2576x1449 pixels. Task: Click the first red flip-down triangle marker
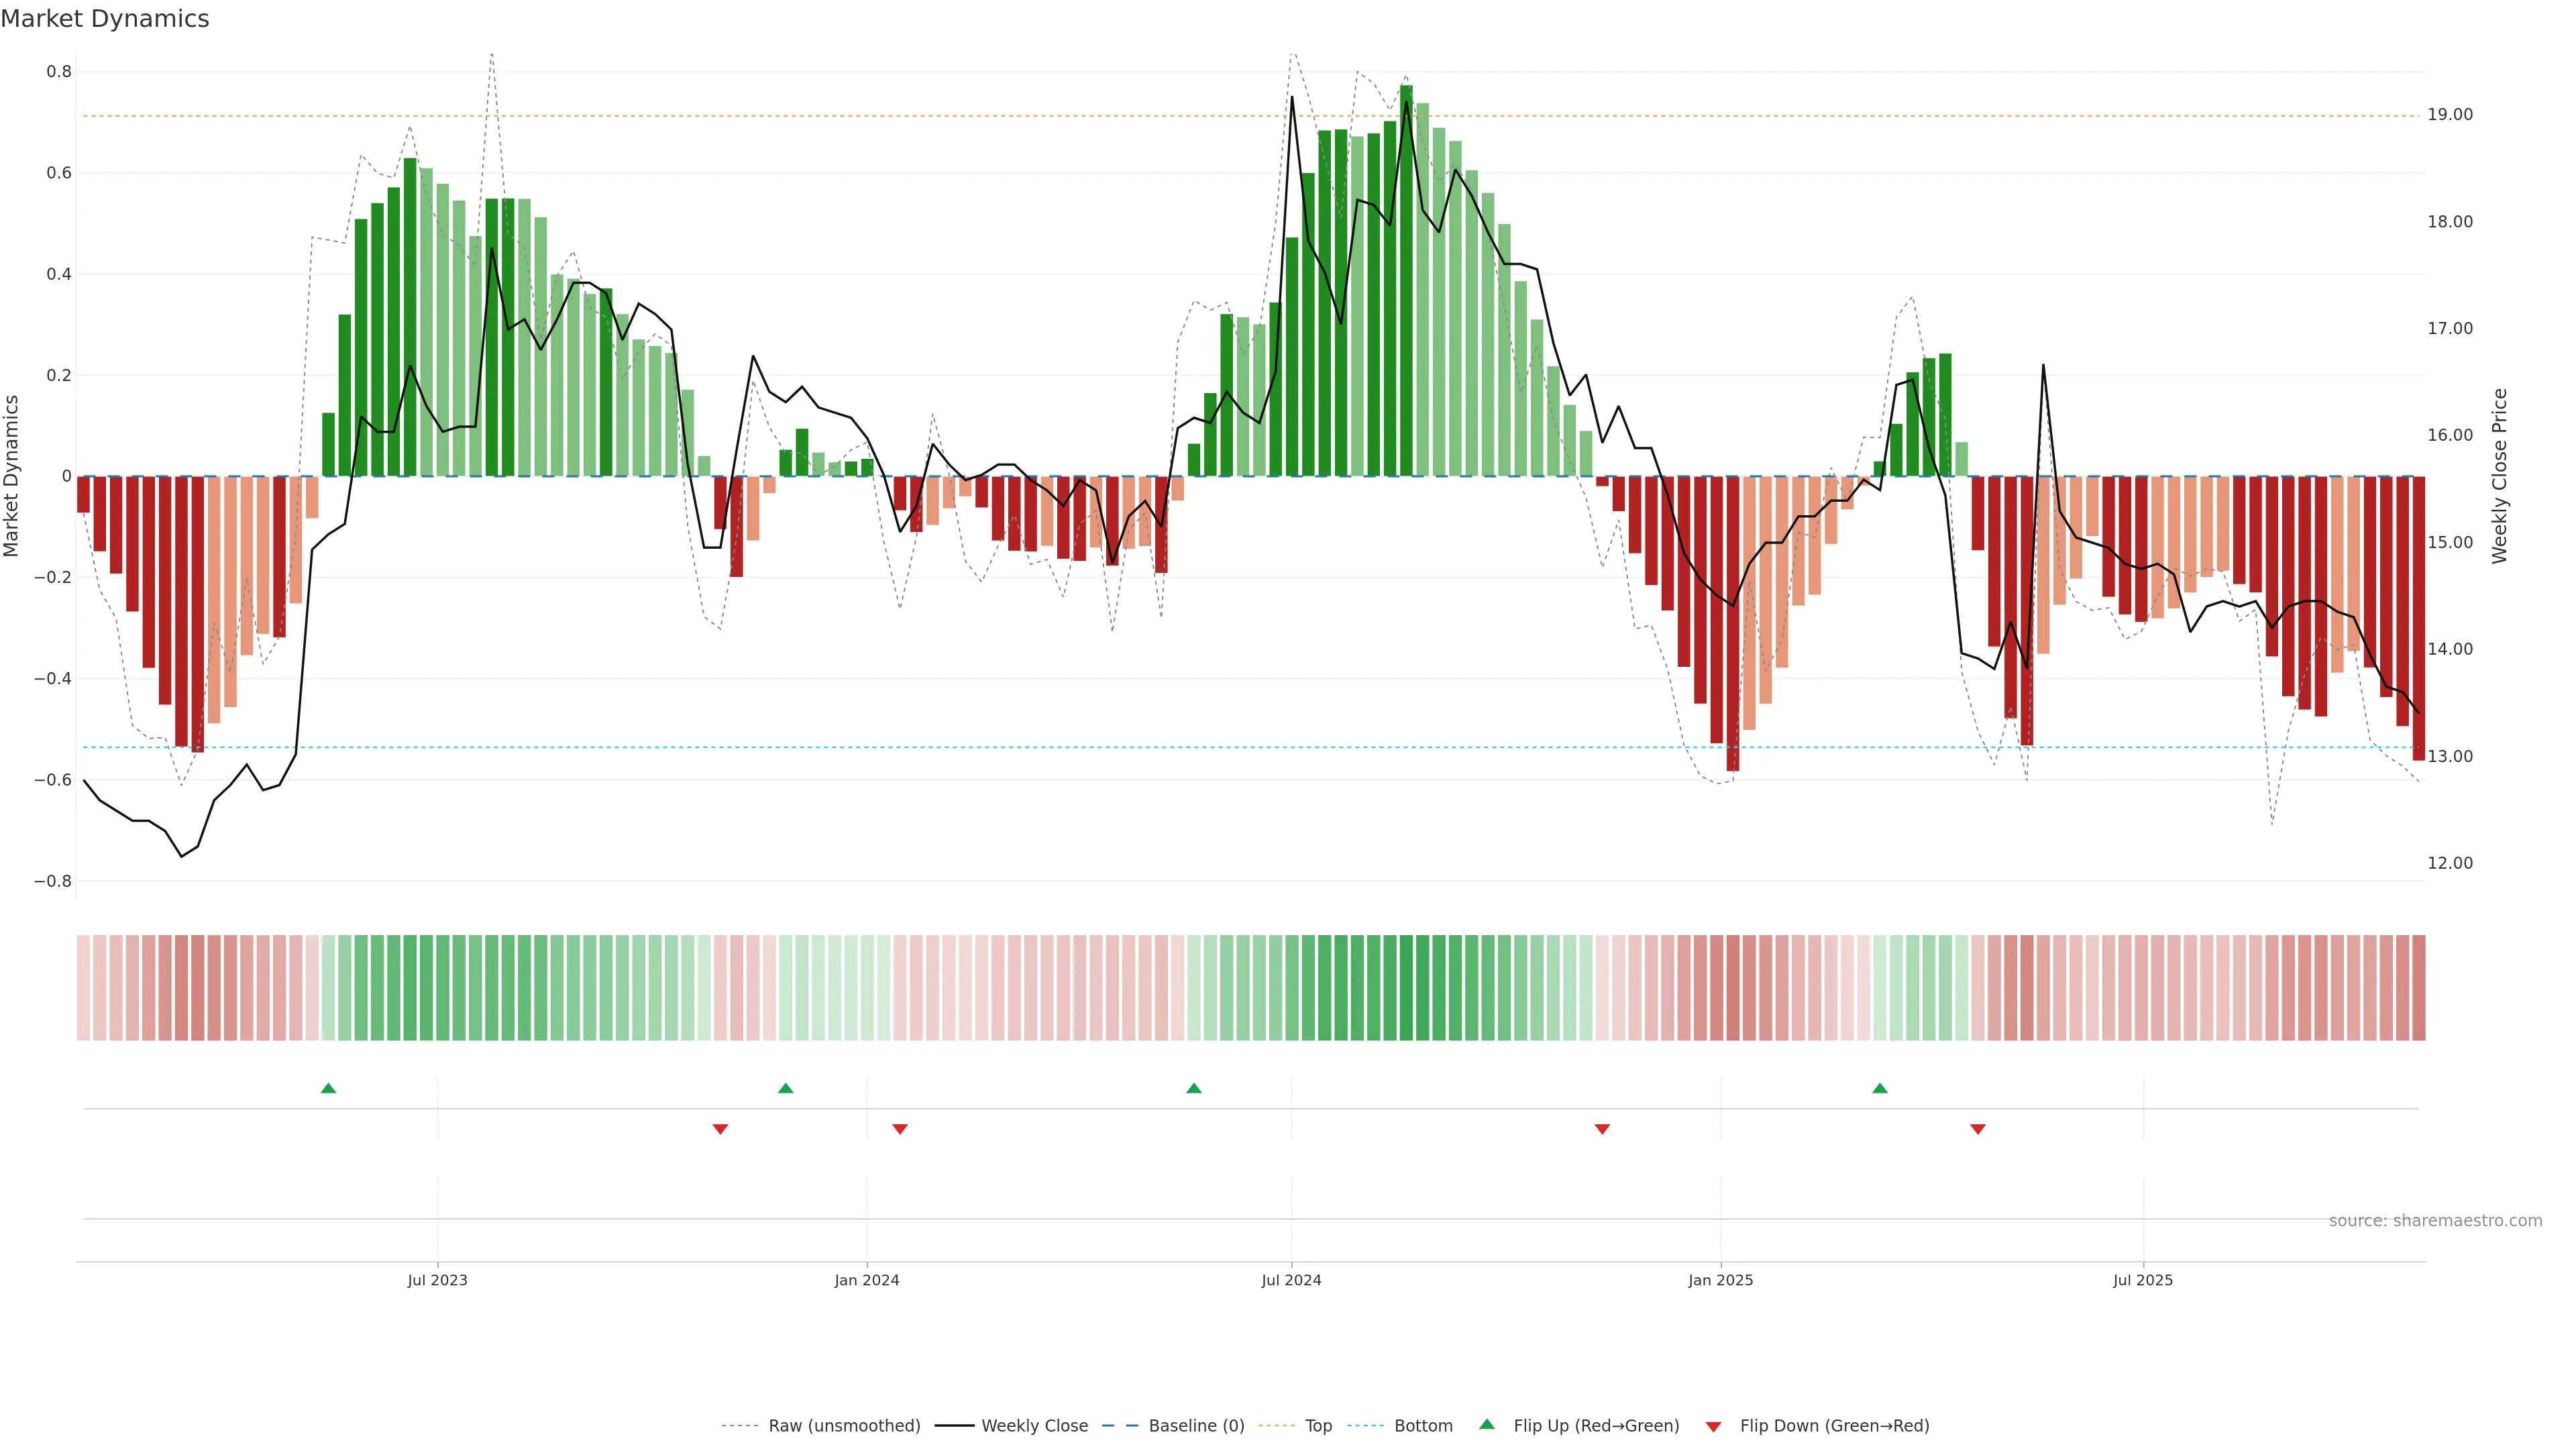[x=720, y=1129]
